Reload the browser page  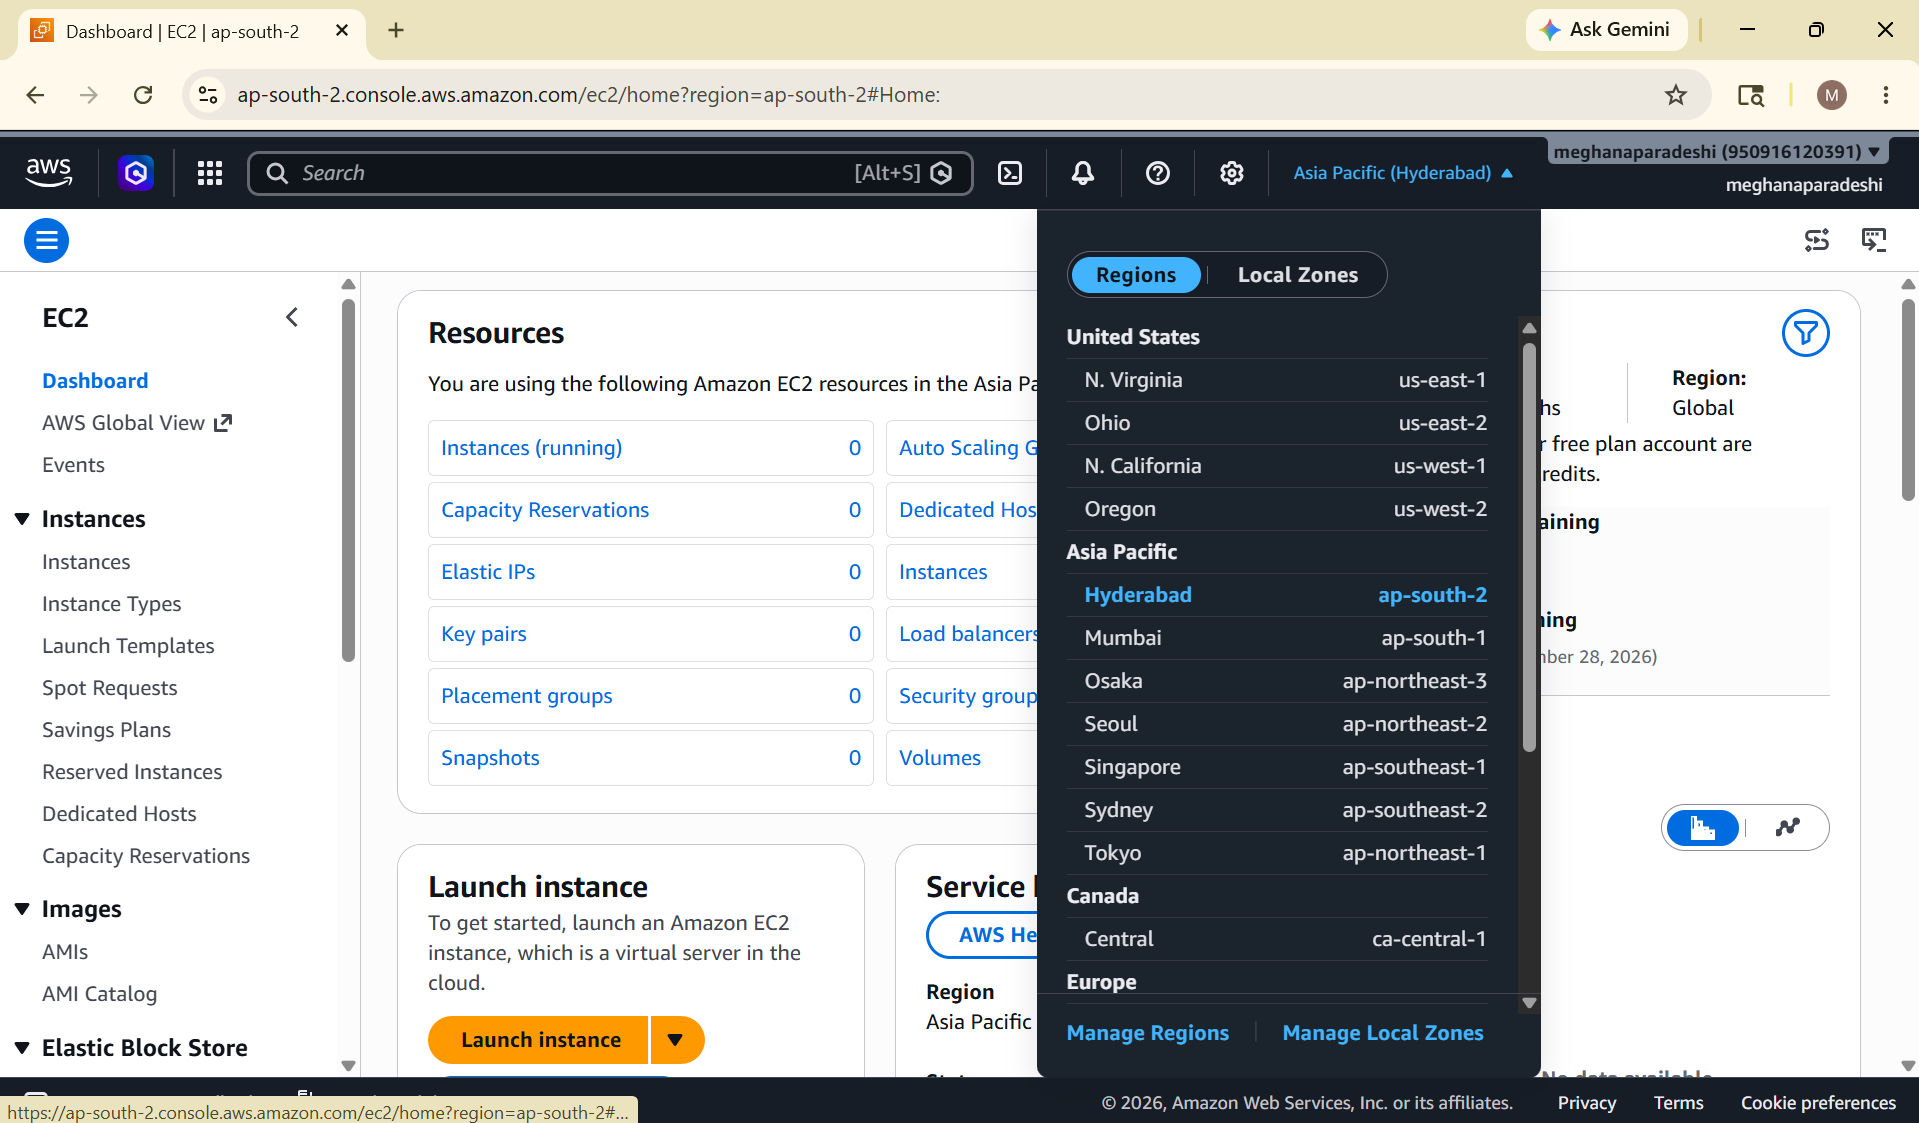143,95
